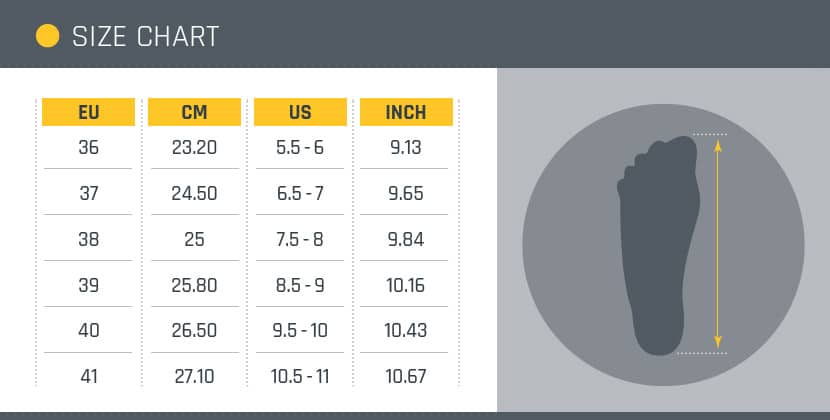
Task: Click EU size 36 cell
Action: tap(88, 147)
